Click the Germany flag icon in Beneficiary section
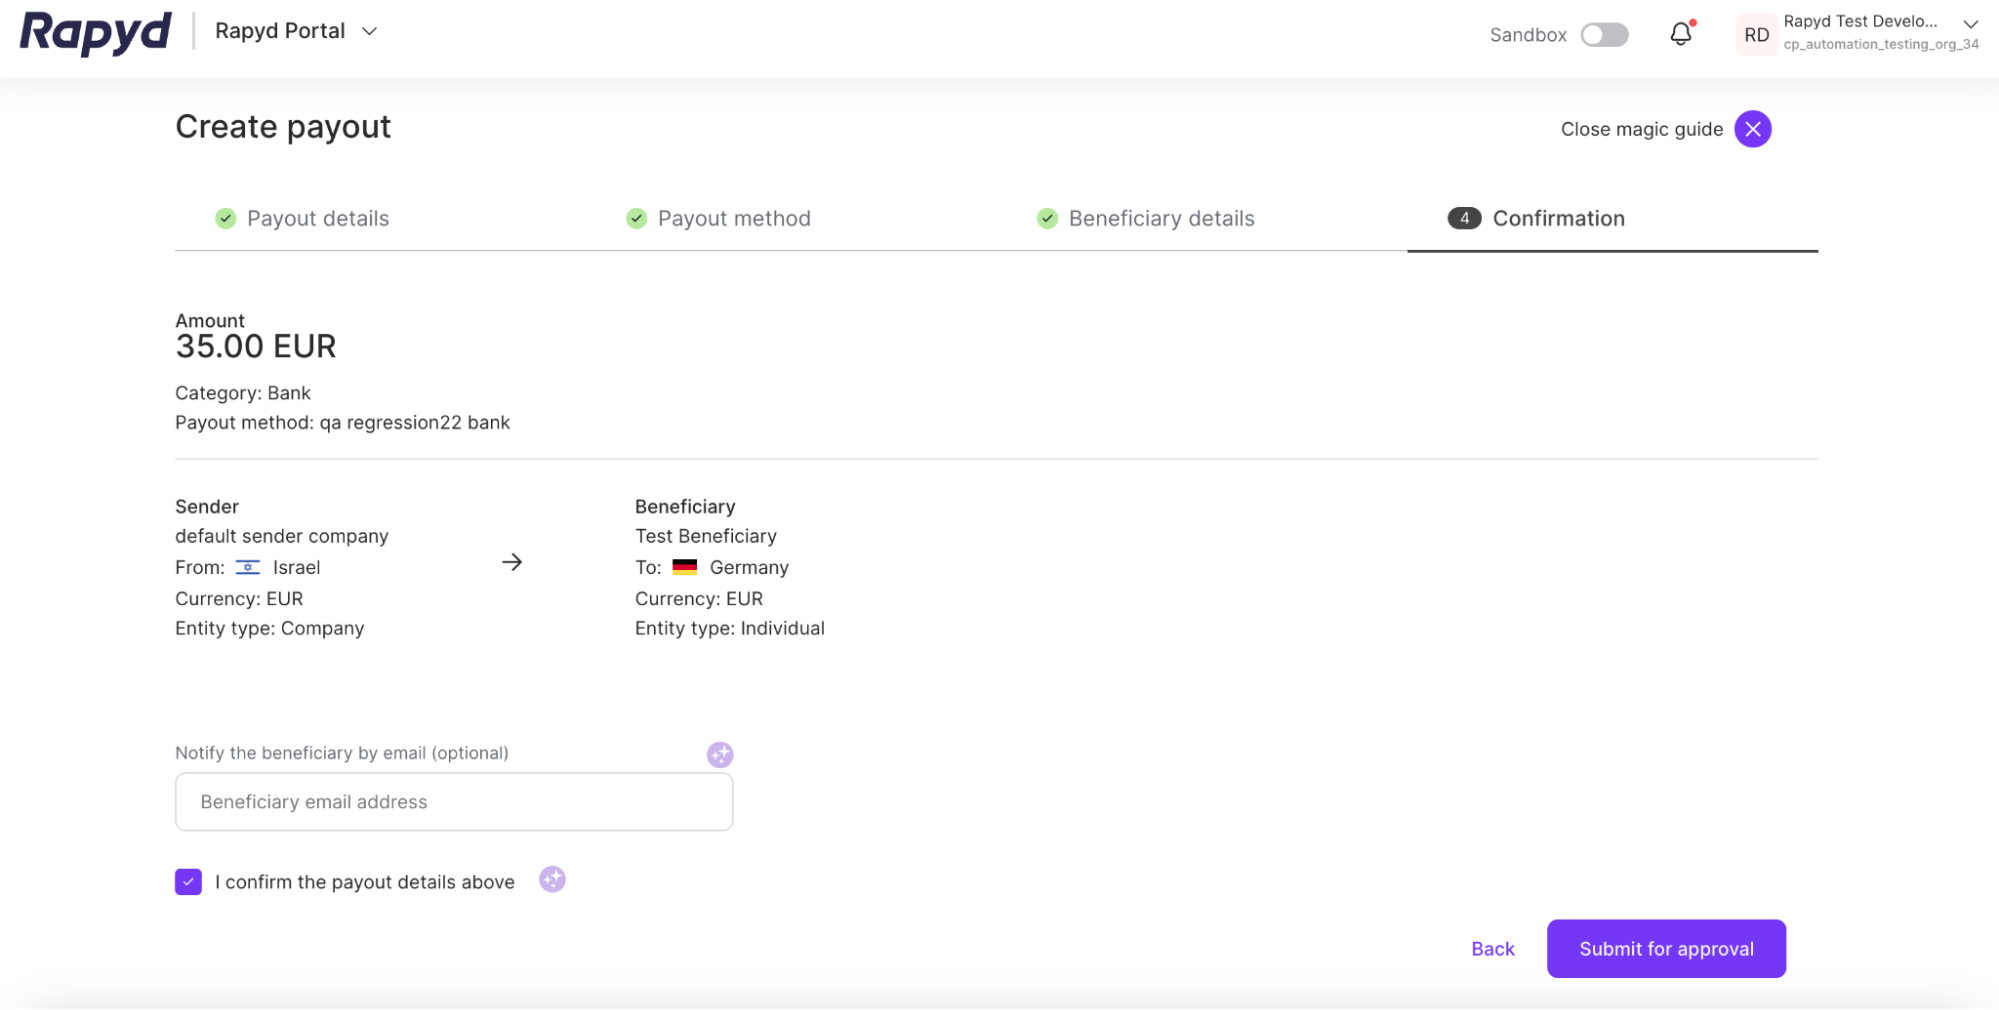 pos(685,567)
